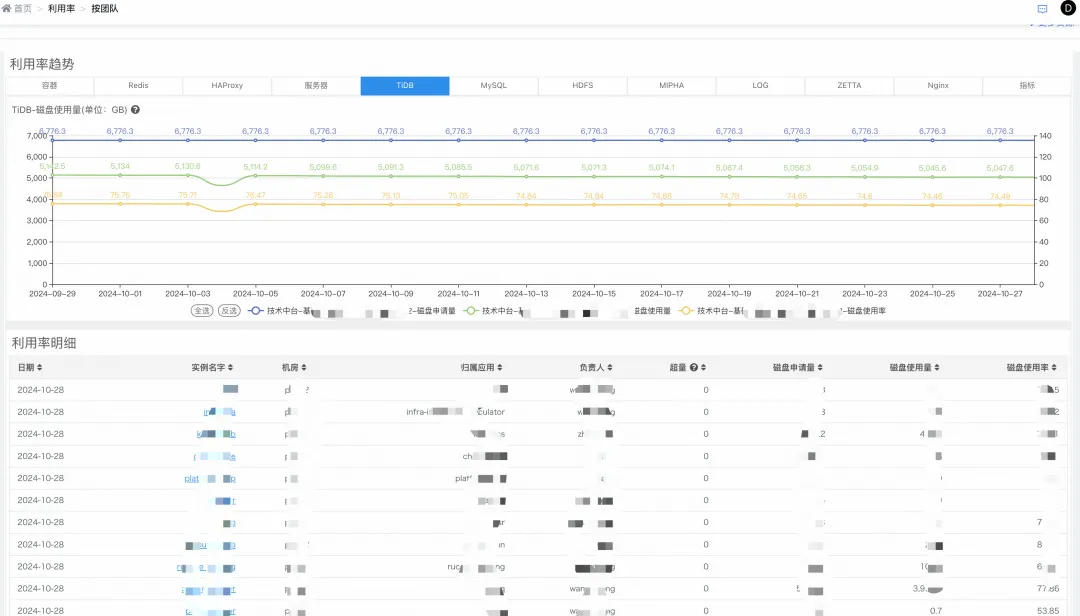The image size is (1080, 616).
Task: Sort the table by the 负责人 column icon
Action: (610, 366)
